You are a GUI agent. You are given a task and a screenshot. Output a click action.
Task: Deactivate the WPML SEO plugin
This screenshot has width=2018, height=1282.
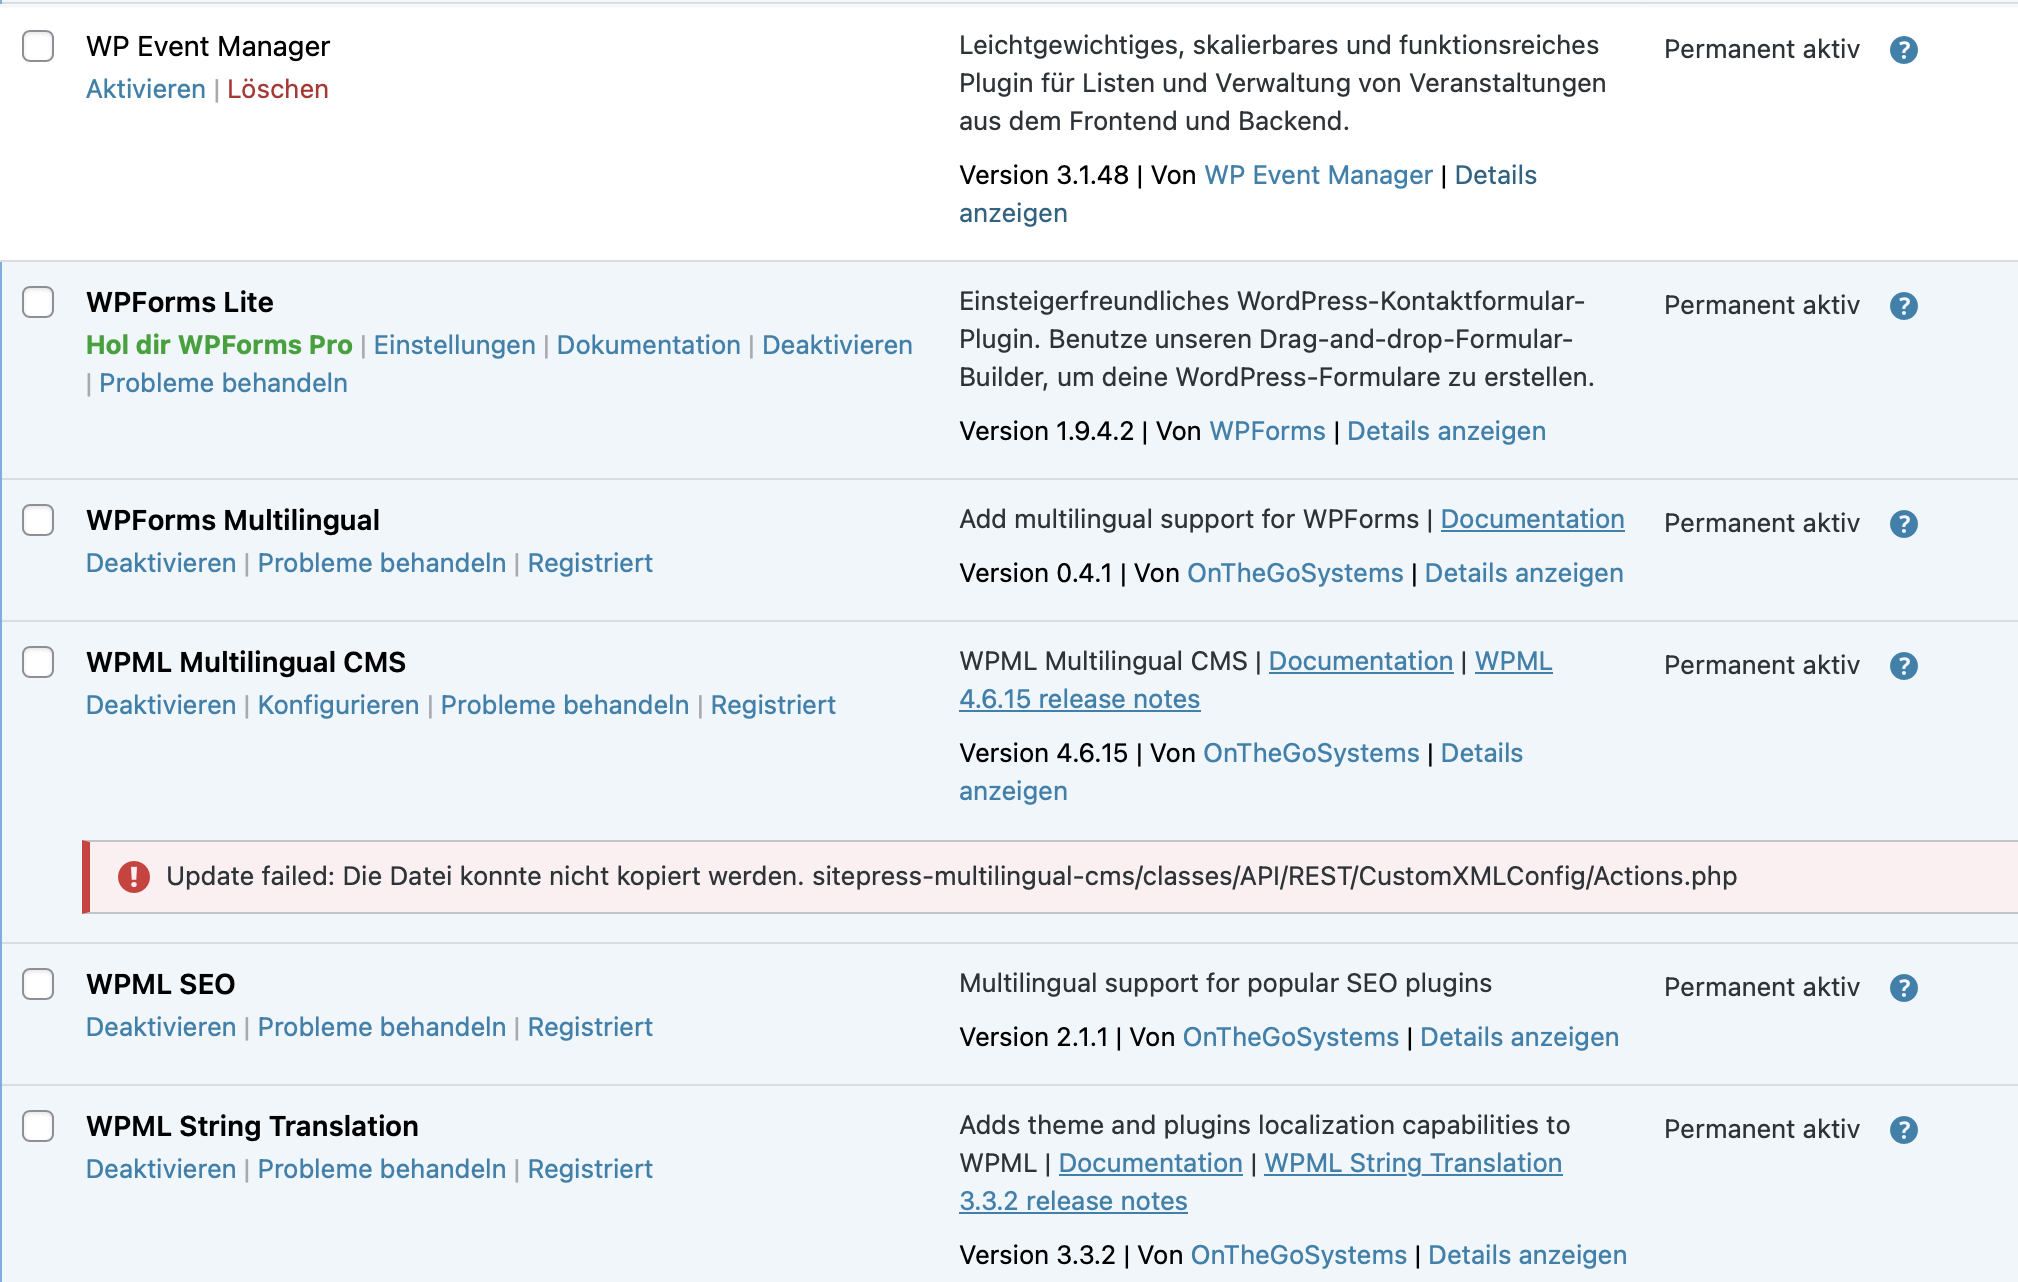point(161,1027)
